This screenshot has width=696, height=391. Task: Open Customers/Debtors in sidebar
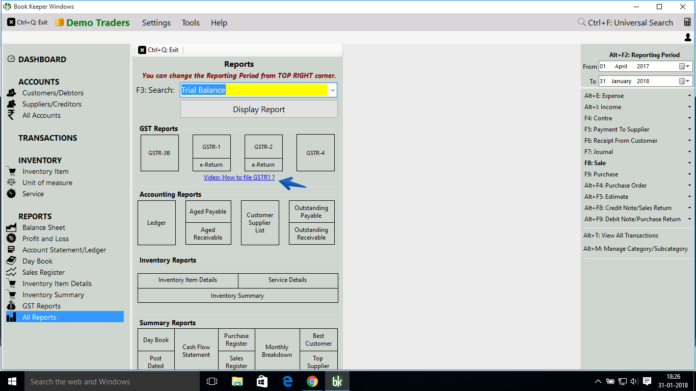click(x=53, y=93)
